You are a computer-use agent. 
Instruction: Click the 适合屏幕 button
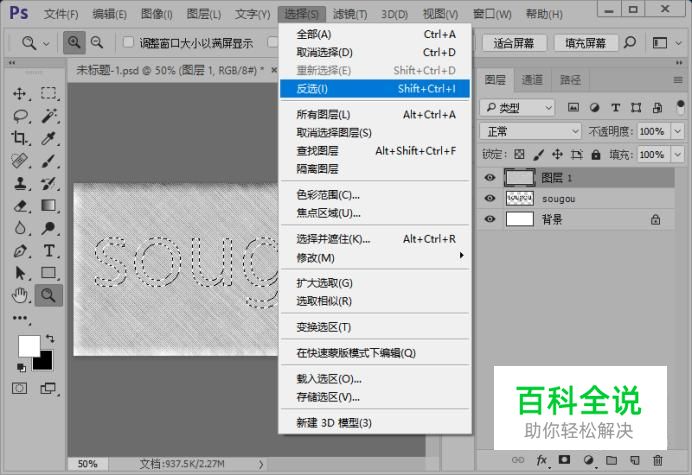[514, 43]
